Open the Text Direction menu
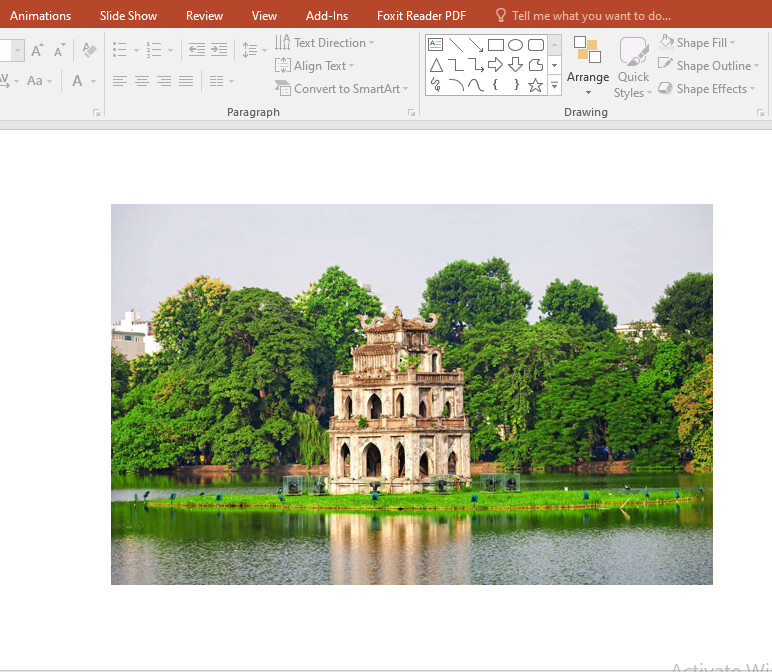Viewport: 772px width, 672px height. [324, 43]
